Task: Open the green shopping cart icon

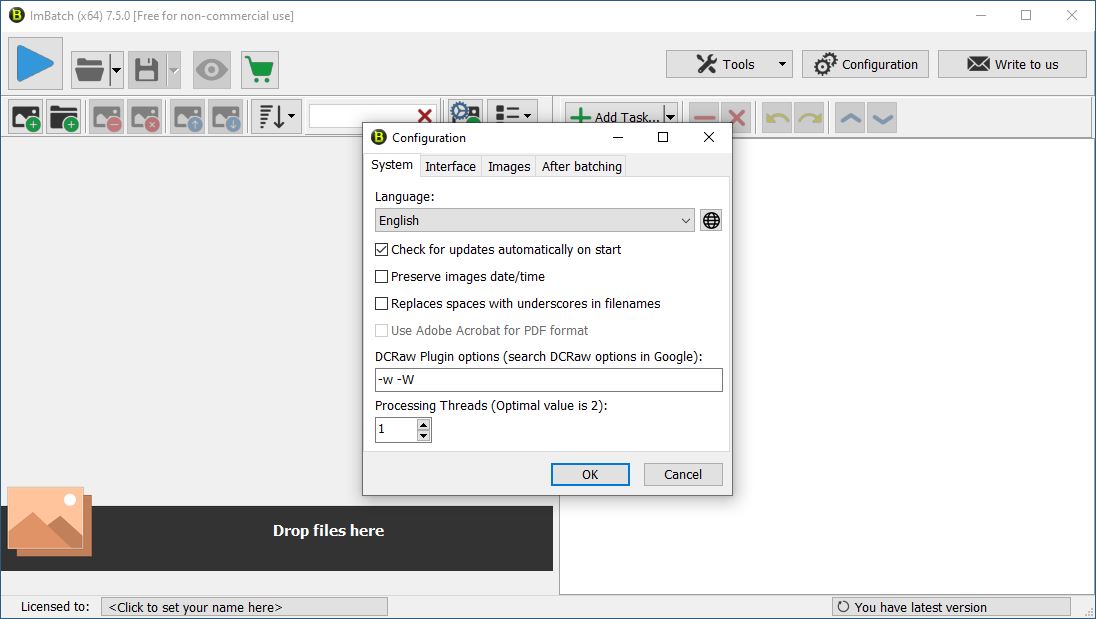Action: pyautogui.click(x=260, y=70)
